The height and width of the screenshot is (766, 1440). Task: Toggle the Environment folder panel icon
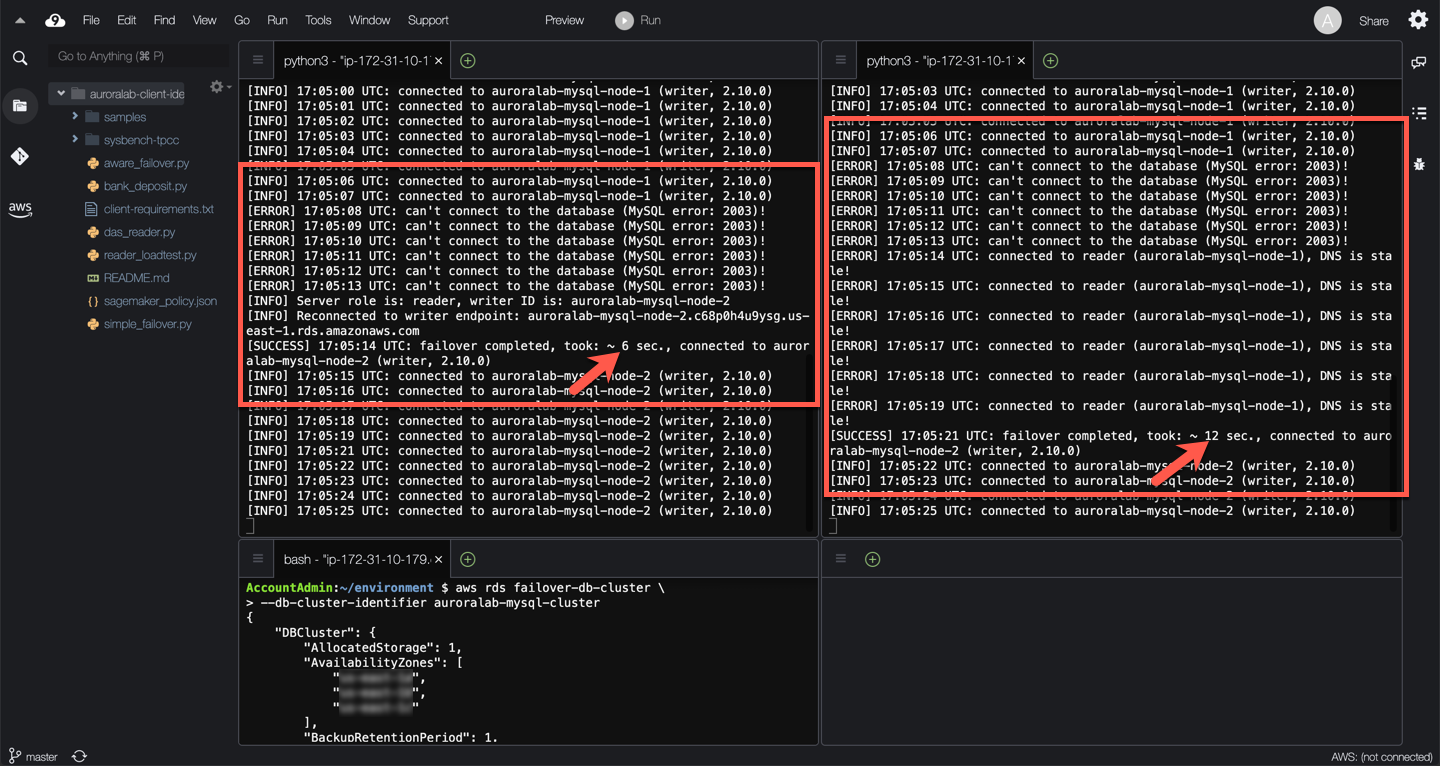(x=20, y=105)
